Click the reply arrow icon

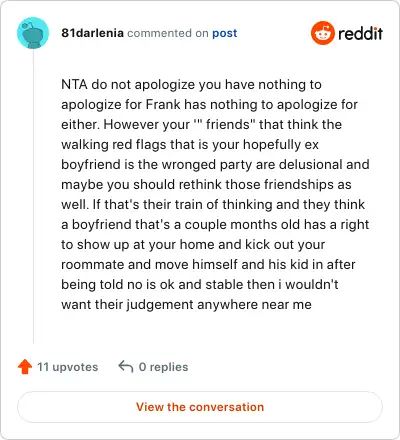tap(126, 366)
